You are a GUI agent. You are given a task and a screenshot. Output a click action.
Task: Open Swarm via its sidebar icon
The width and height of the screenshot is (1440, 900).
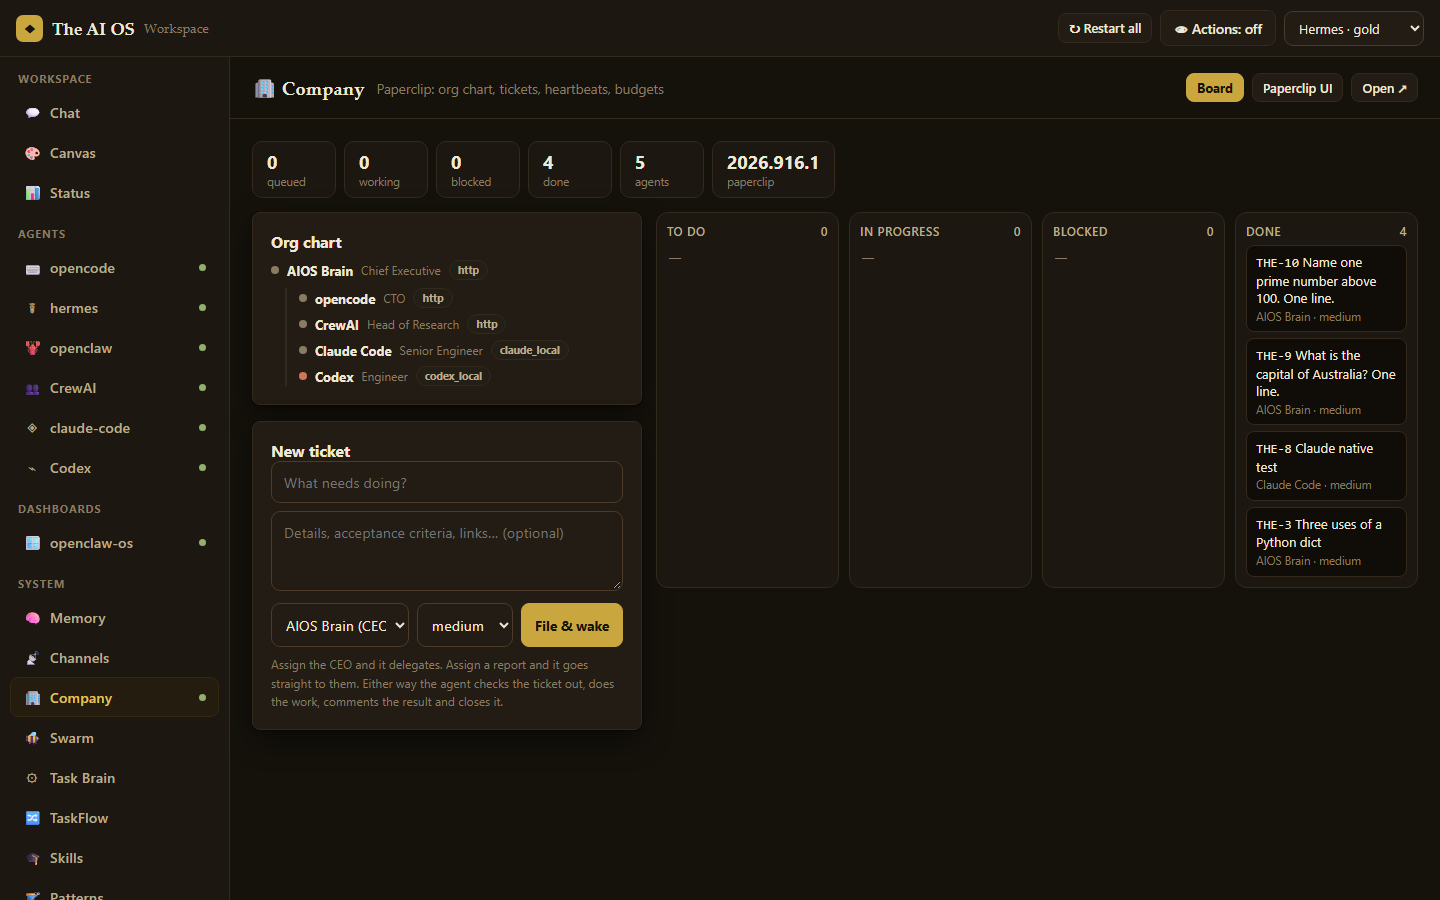tap(33, 738)
